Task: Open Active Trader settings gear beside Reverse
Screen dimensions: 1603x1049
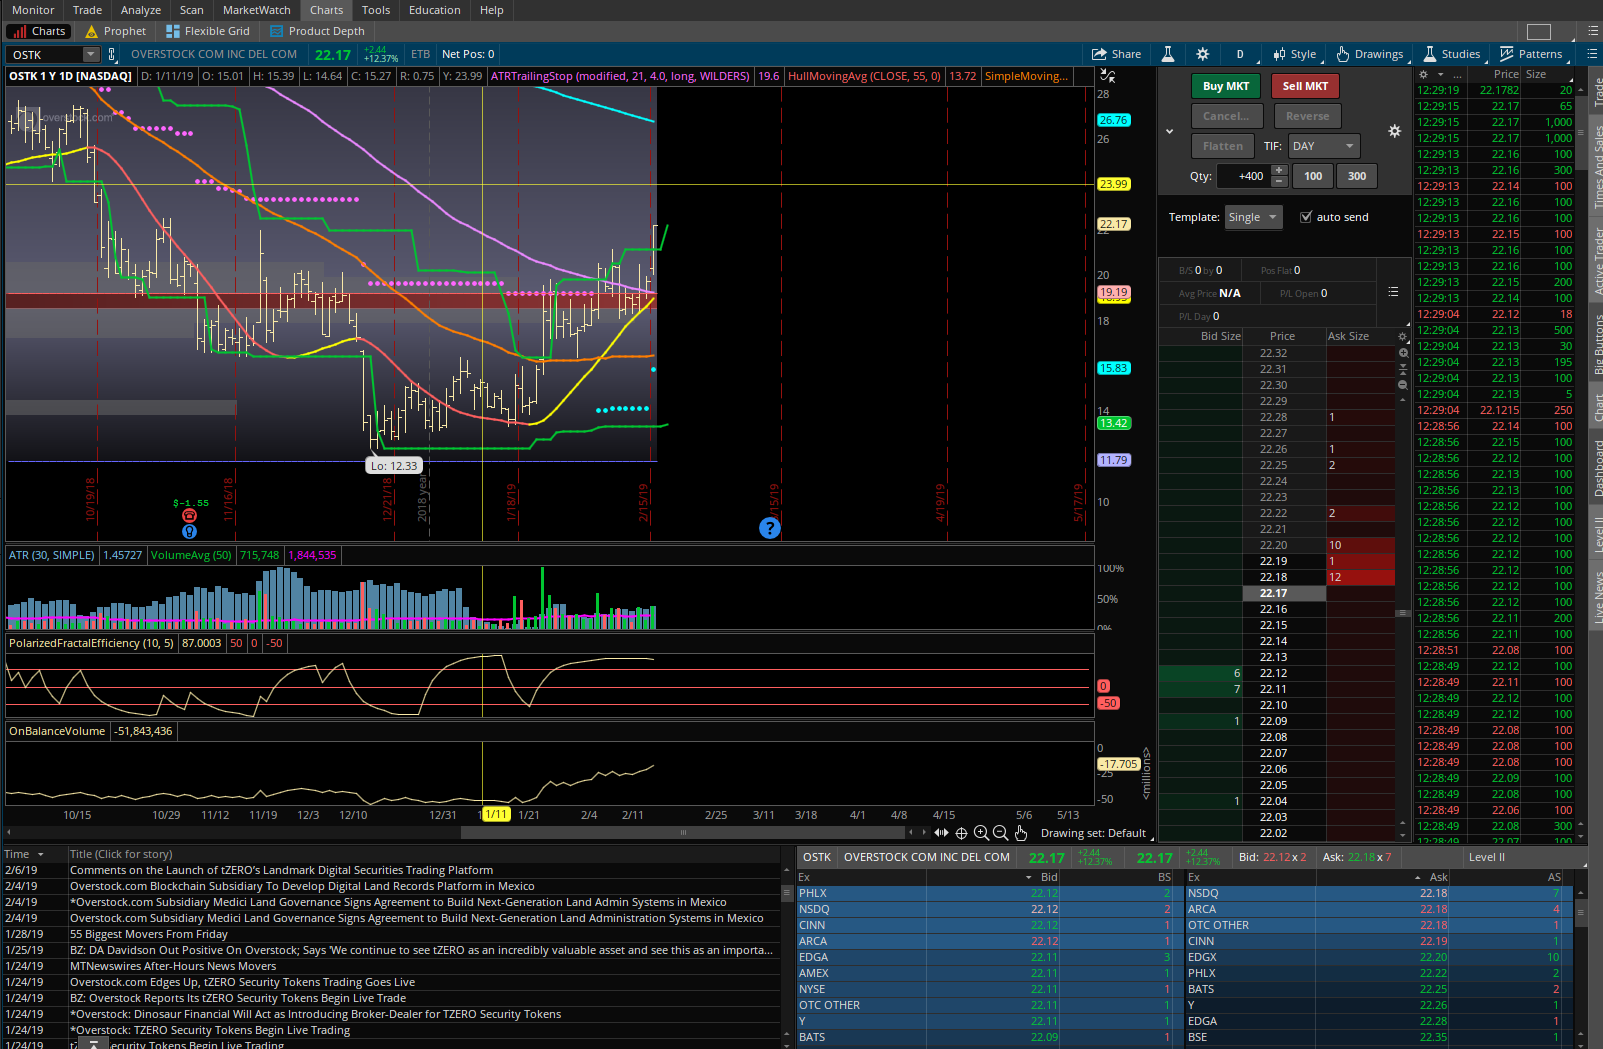Action: tap(1394, 131)
